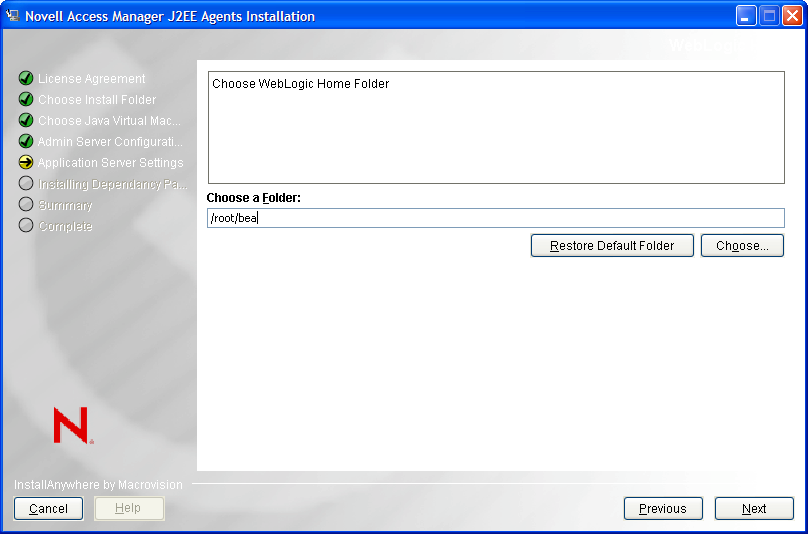Click the Choose Java Virtual Machine checkmark icon
This screenshot has width=808, height=534.
coord(26,120)
